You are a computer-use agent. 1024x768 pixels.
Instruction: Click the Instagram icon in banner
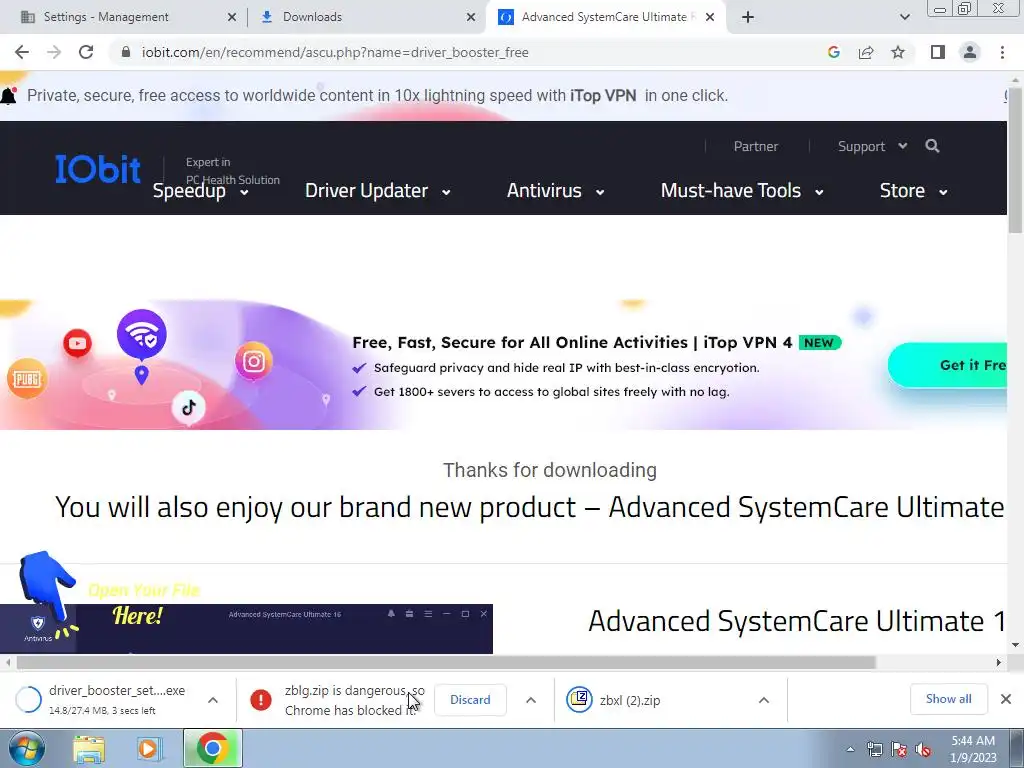pyautogui.click(x=253, y=361)
